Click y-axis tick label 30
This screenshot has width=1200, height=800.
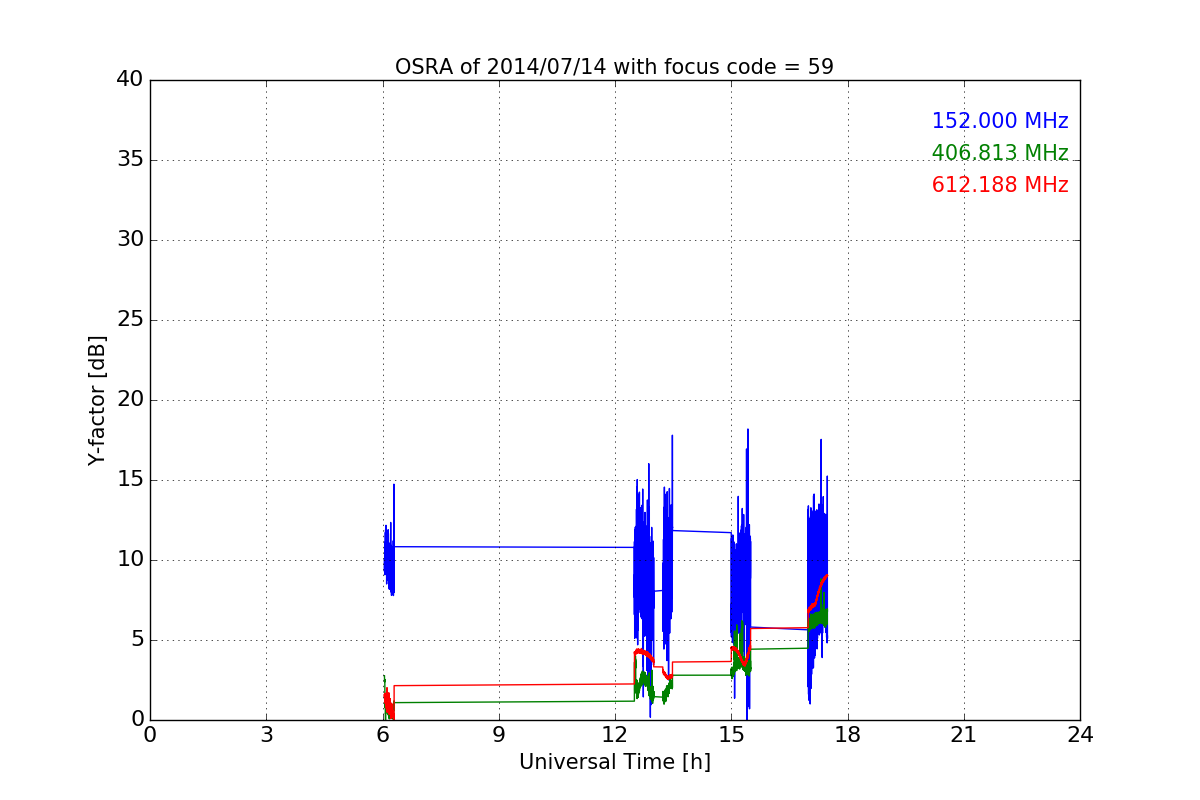(x=130, y=240)
